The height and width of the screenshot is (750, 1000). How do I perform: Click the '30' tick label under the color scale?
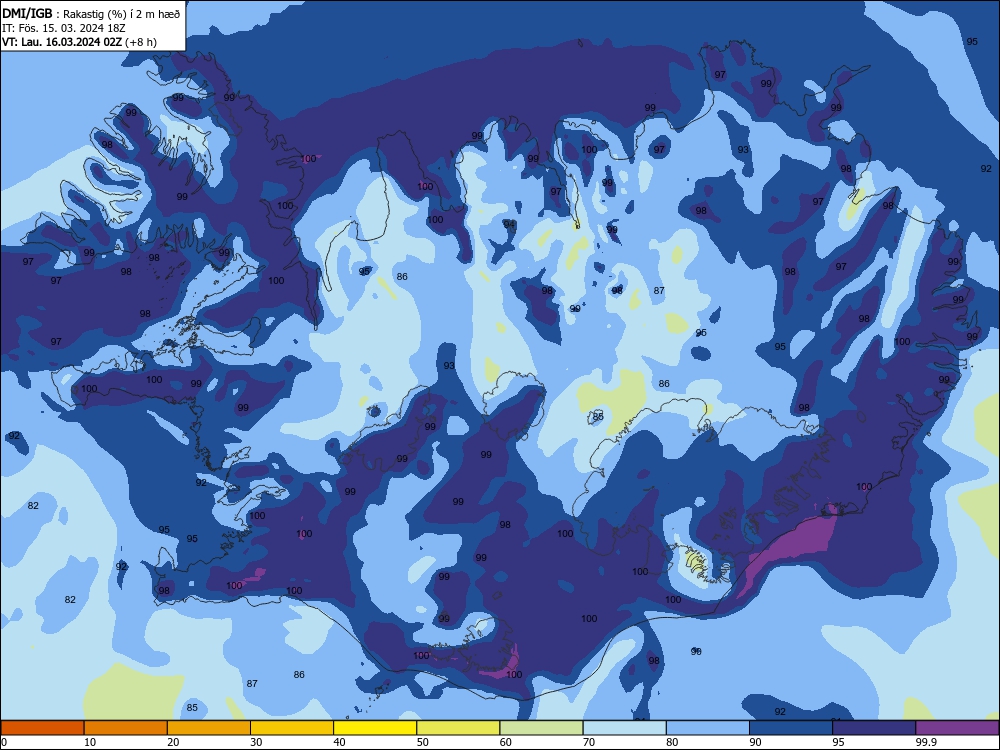click(256, 742)
